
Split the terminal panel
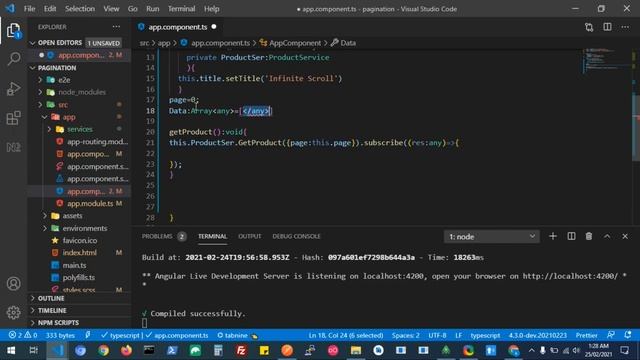[x=571, y=236]
